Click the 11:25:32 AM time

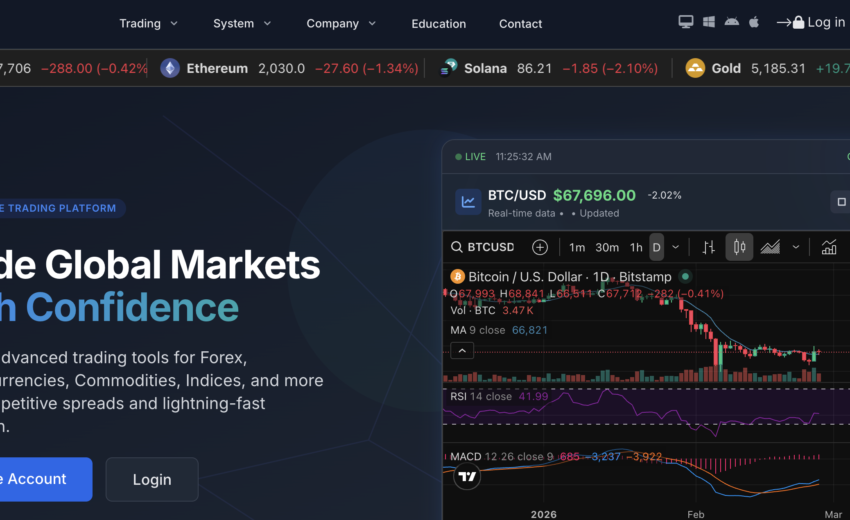[x=524, y=157]
